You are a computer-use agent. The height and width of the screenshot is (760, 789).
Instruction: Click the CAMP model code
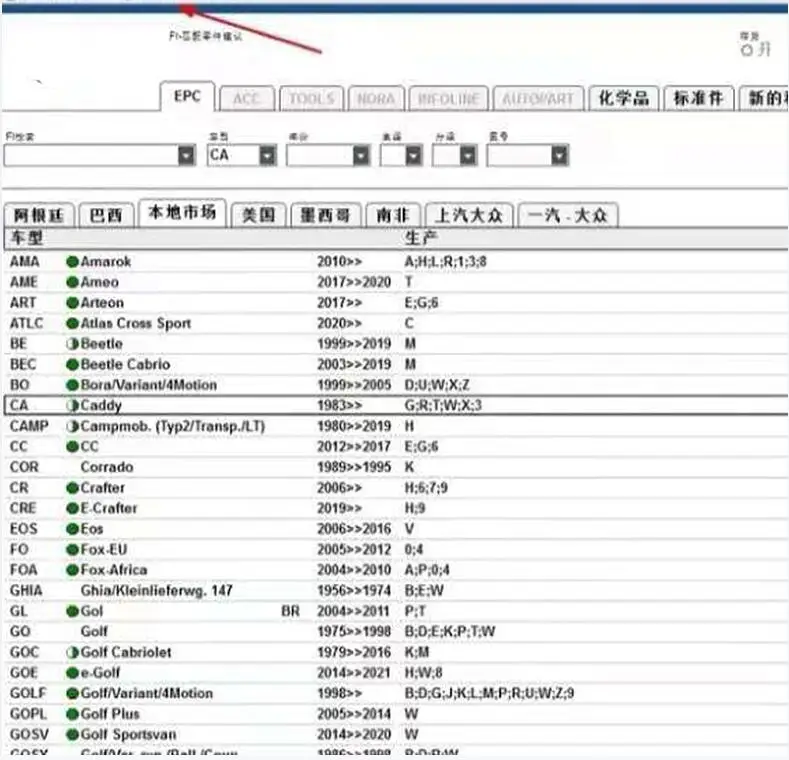tap(29, 426)
